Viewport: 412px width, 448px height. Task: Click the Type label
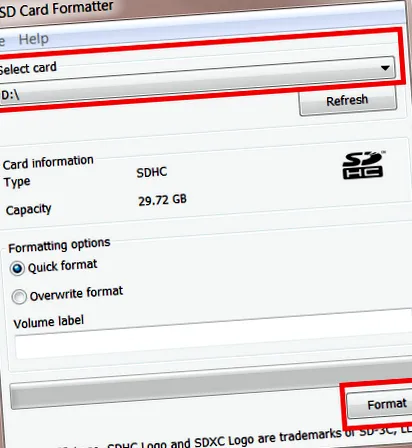[17, 182]
